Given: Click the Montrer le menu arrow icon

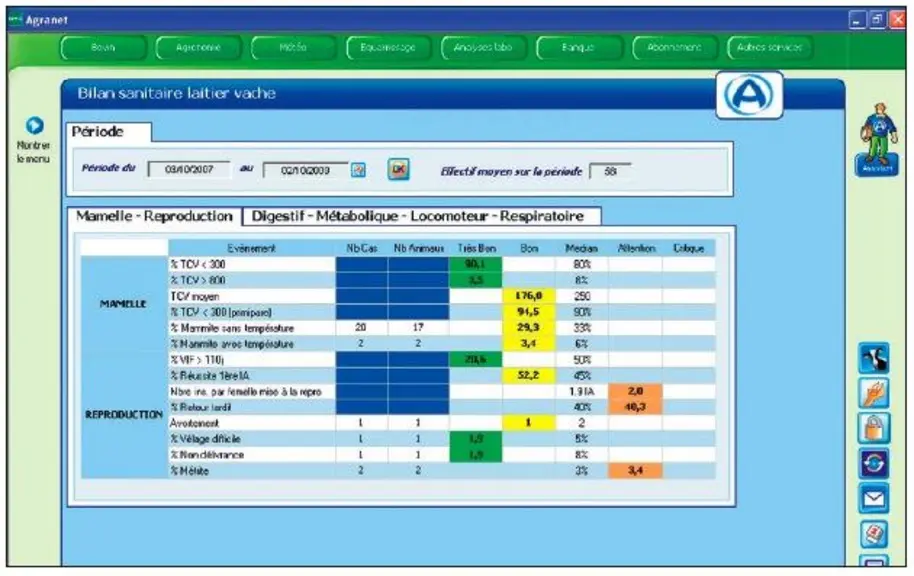Looking at the screenshot, I should tap(34, 125).
